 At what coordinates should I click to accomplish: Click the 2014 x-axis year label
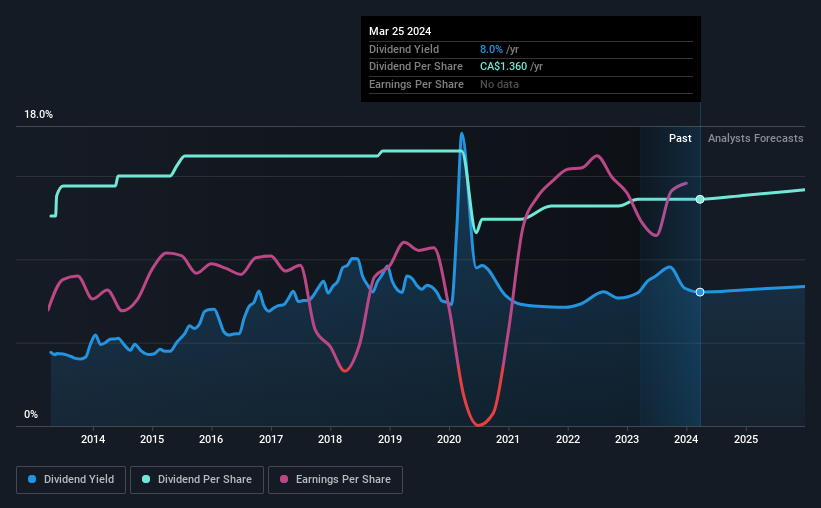click(x=93, y=439)
